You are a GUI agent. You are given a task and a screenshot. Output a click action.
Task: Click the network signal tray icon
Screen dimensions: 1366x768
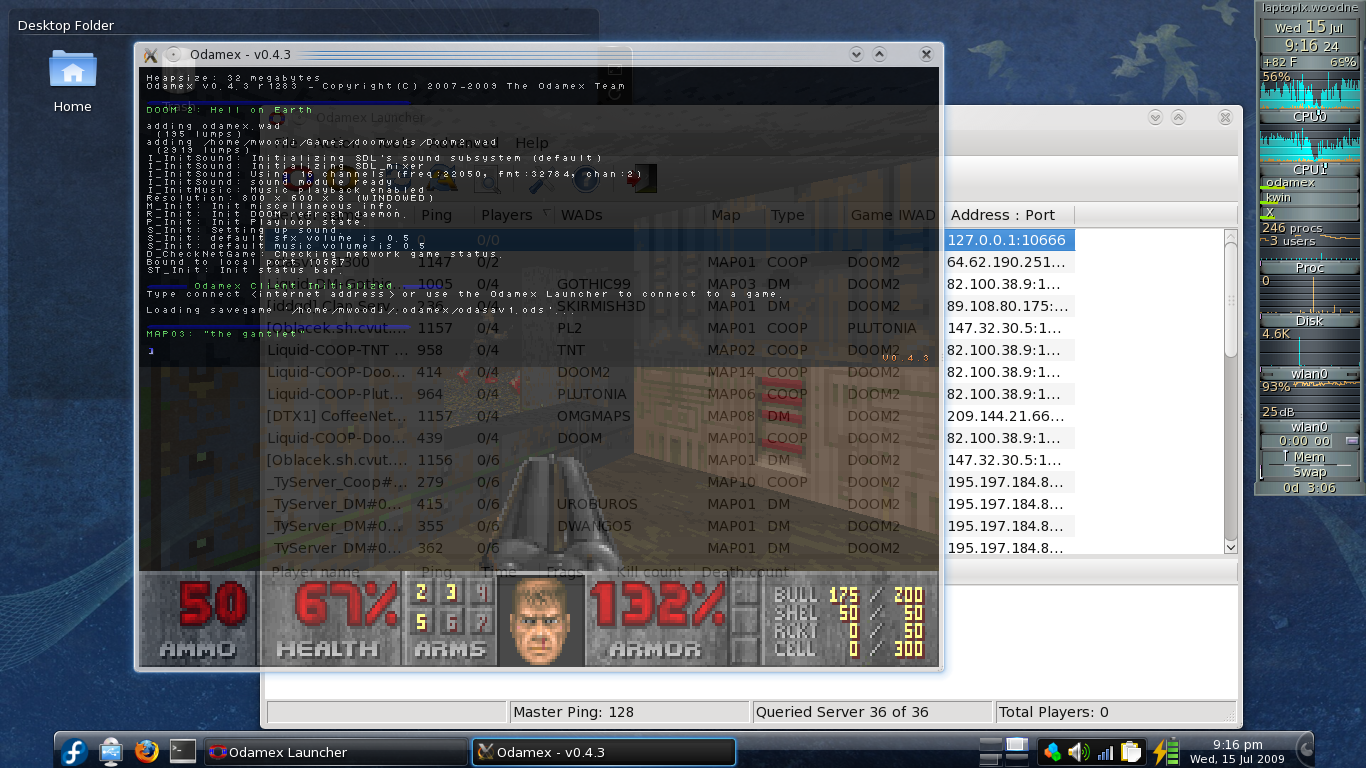tap(1105, 752)
